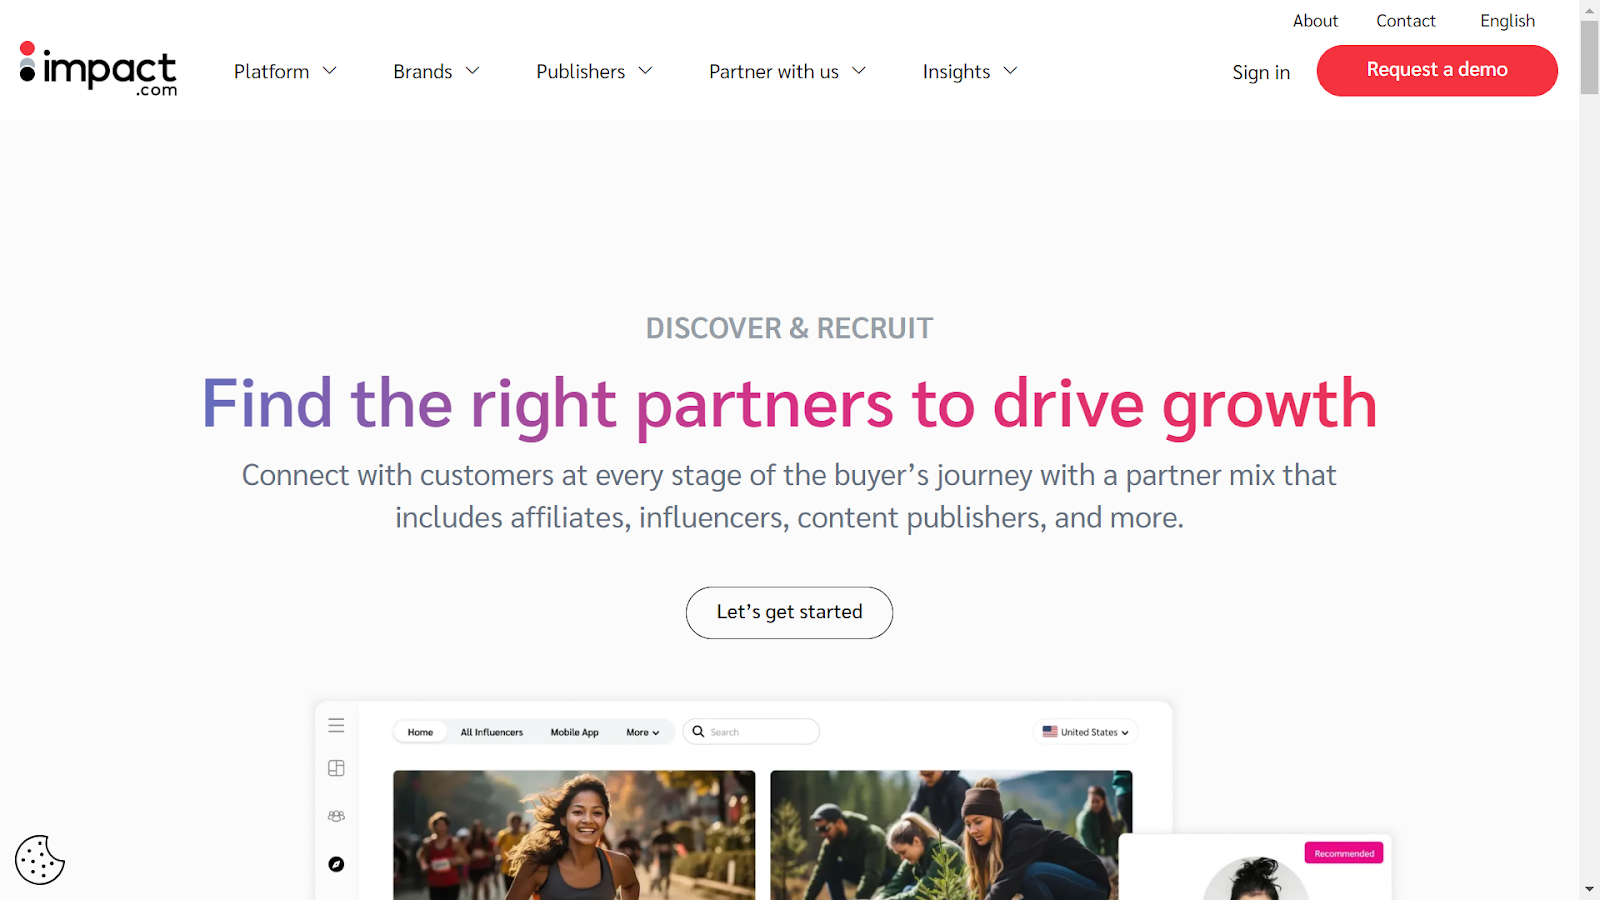The image size is (1600, 900).
Task: Go to the Contact link
Action: click(x=1405, y=21)
